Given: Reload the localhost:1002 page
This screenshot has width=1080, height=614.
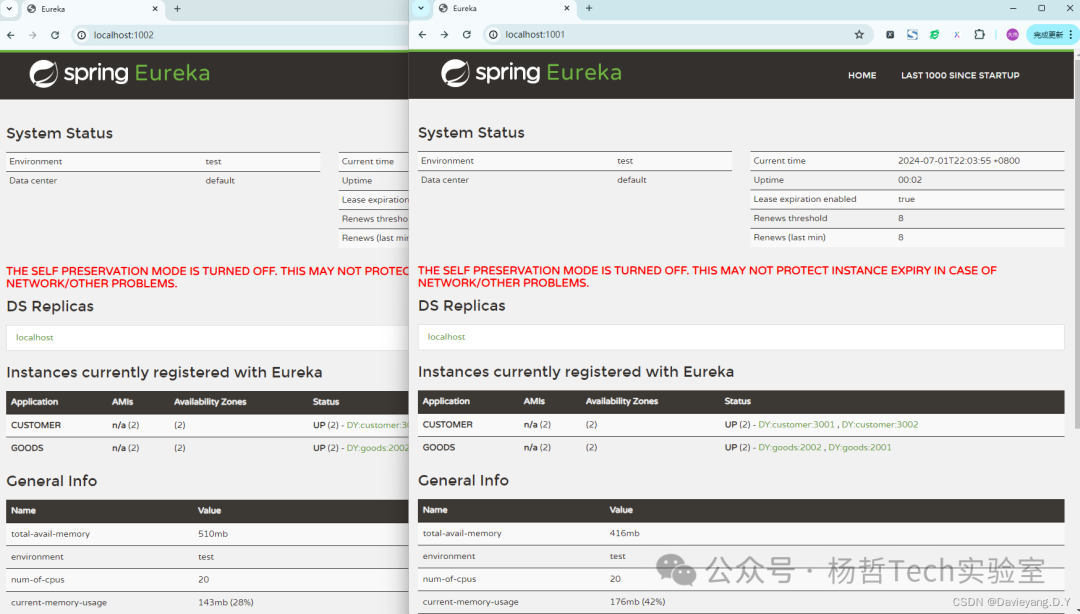Looking at the screenshot, I should pos(55,35).
